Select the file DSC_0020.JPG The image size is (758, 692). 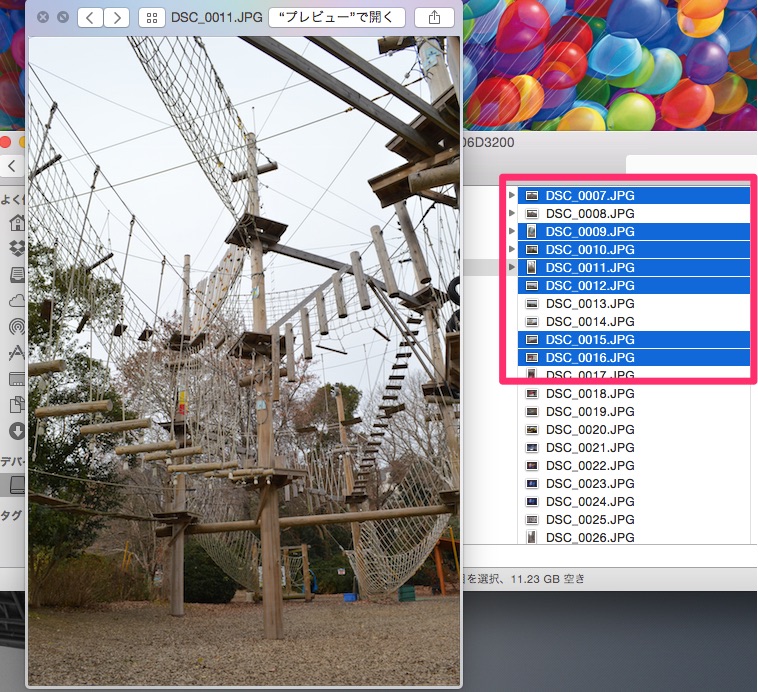590,429
